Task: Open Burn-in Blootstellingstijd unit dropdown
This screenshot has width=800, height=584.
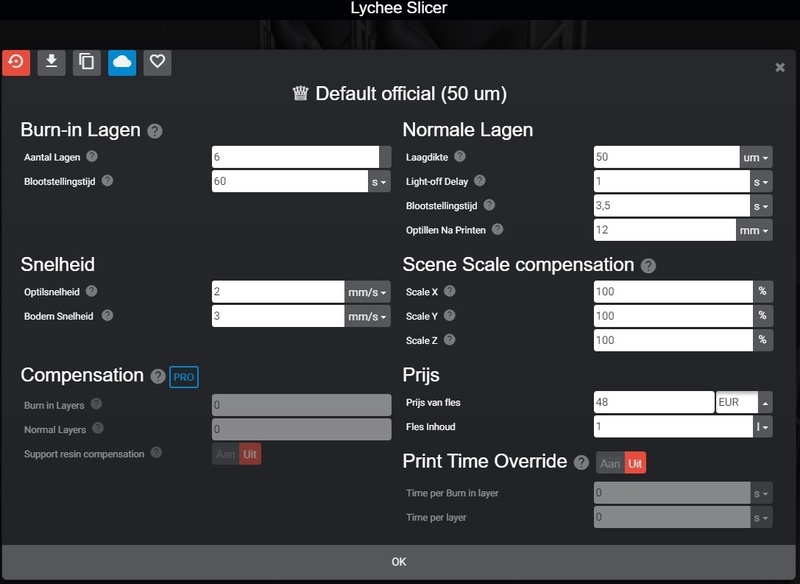Action: tap(379, 182)
